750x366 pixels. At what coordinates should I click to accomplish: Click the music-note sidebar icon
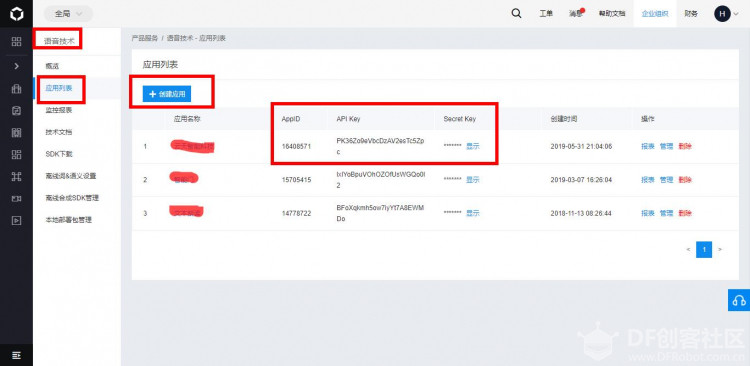pyautogui.click(x=16, y=111)
